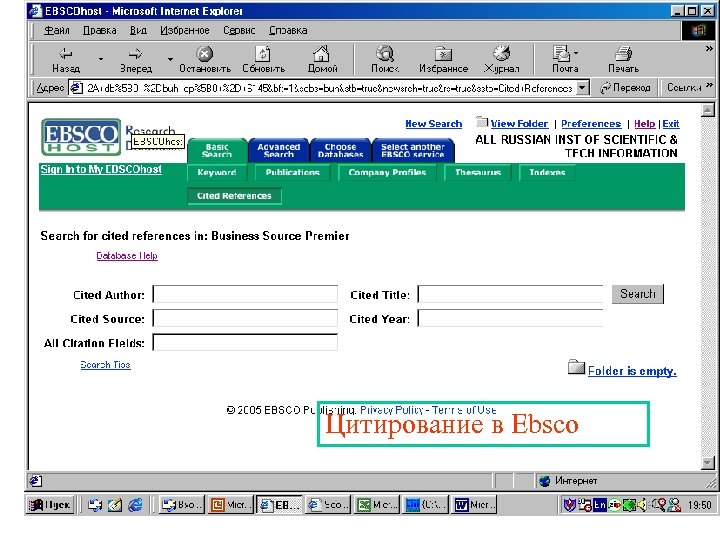
Task: Open the Пуск (Start) button
Action: 51,505
